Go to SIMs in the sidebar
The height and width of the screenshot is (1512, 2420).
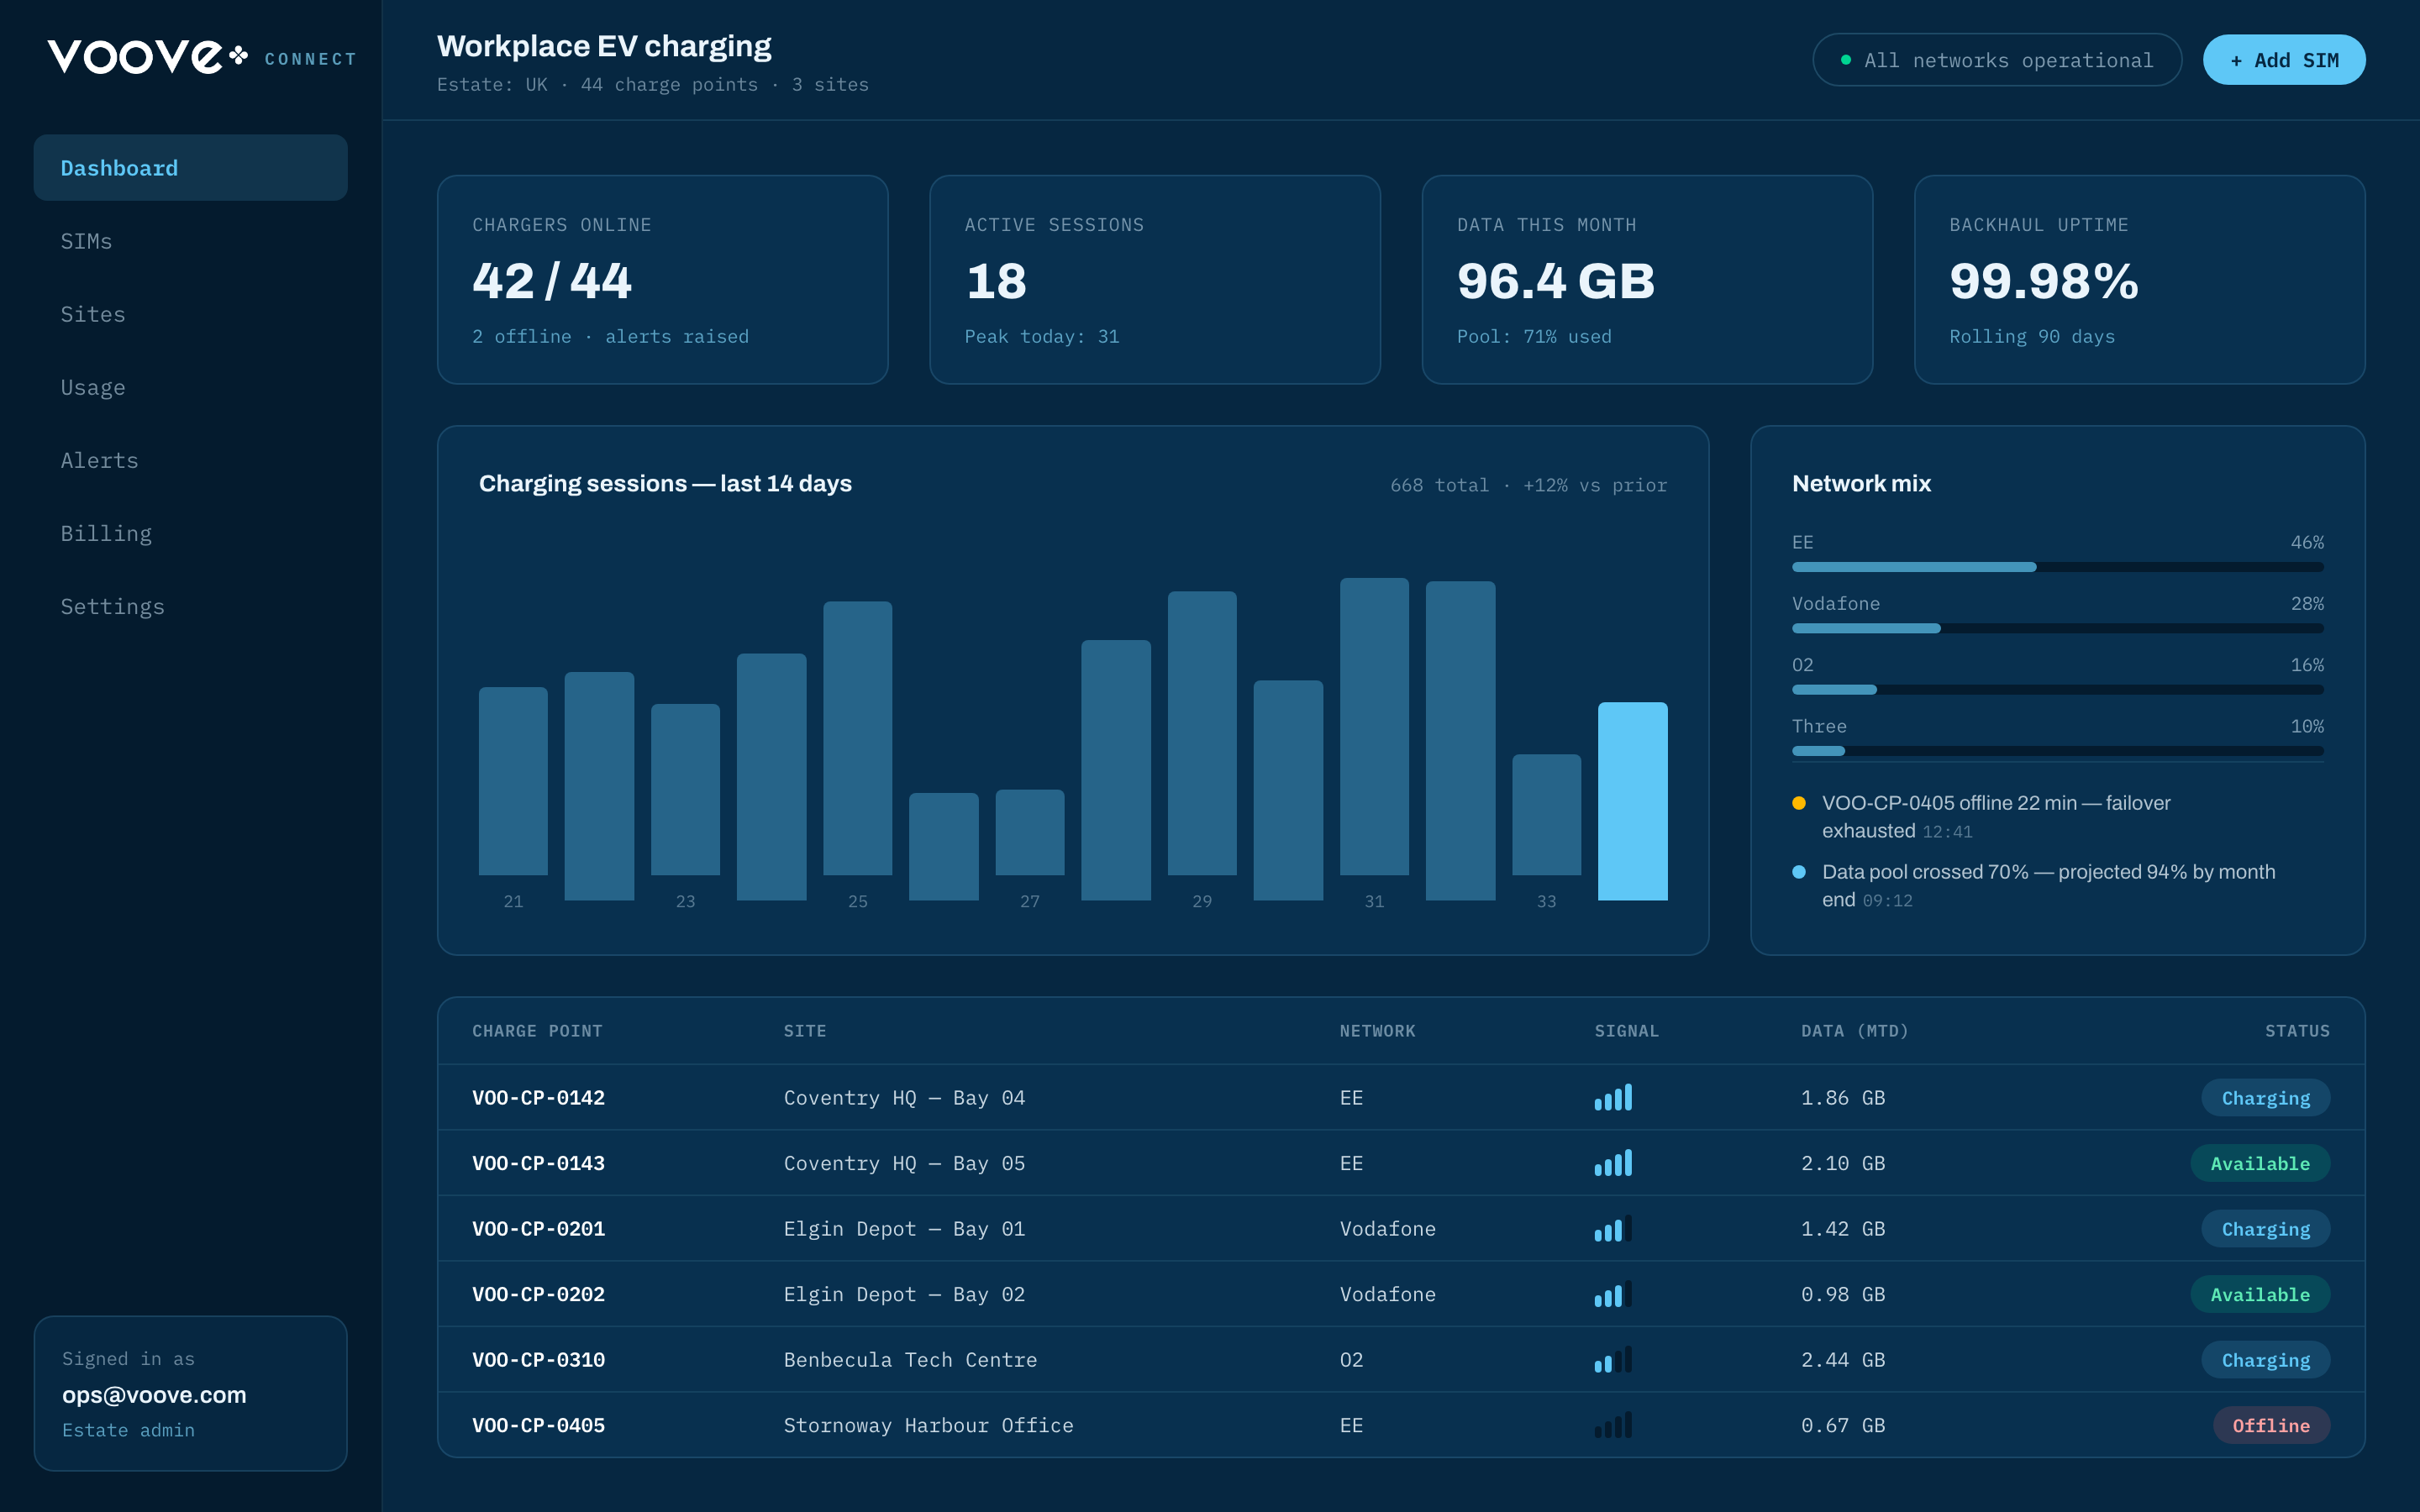[190, 241]
